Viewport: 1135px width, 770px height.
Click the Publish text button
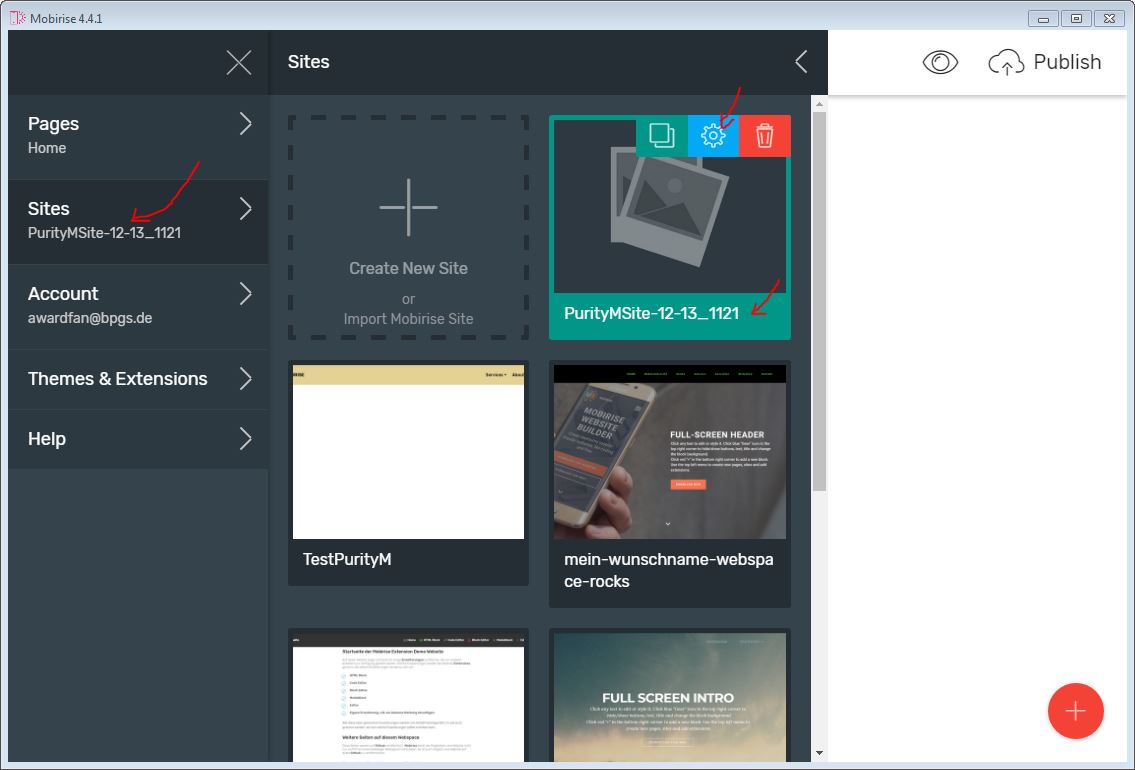point(1067,62)
